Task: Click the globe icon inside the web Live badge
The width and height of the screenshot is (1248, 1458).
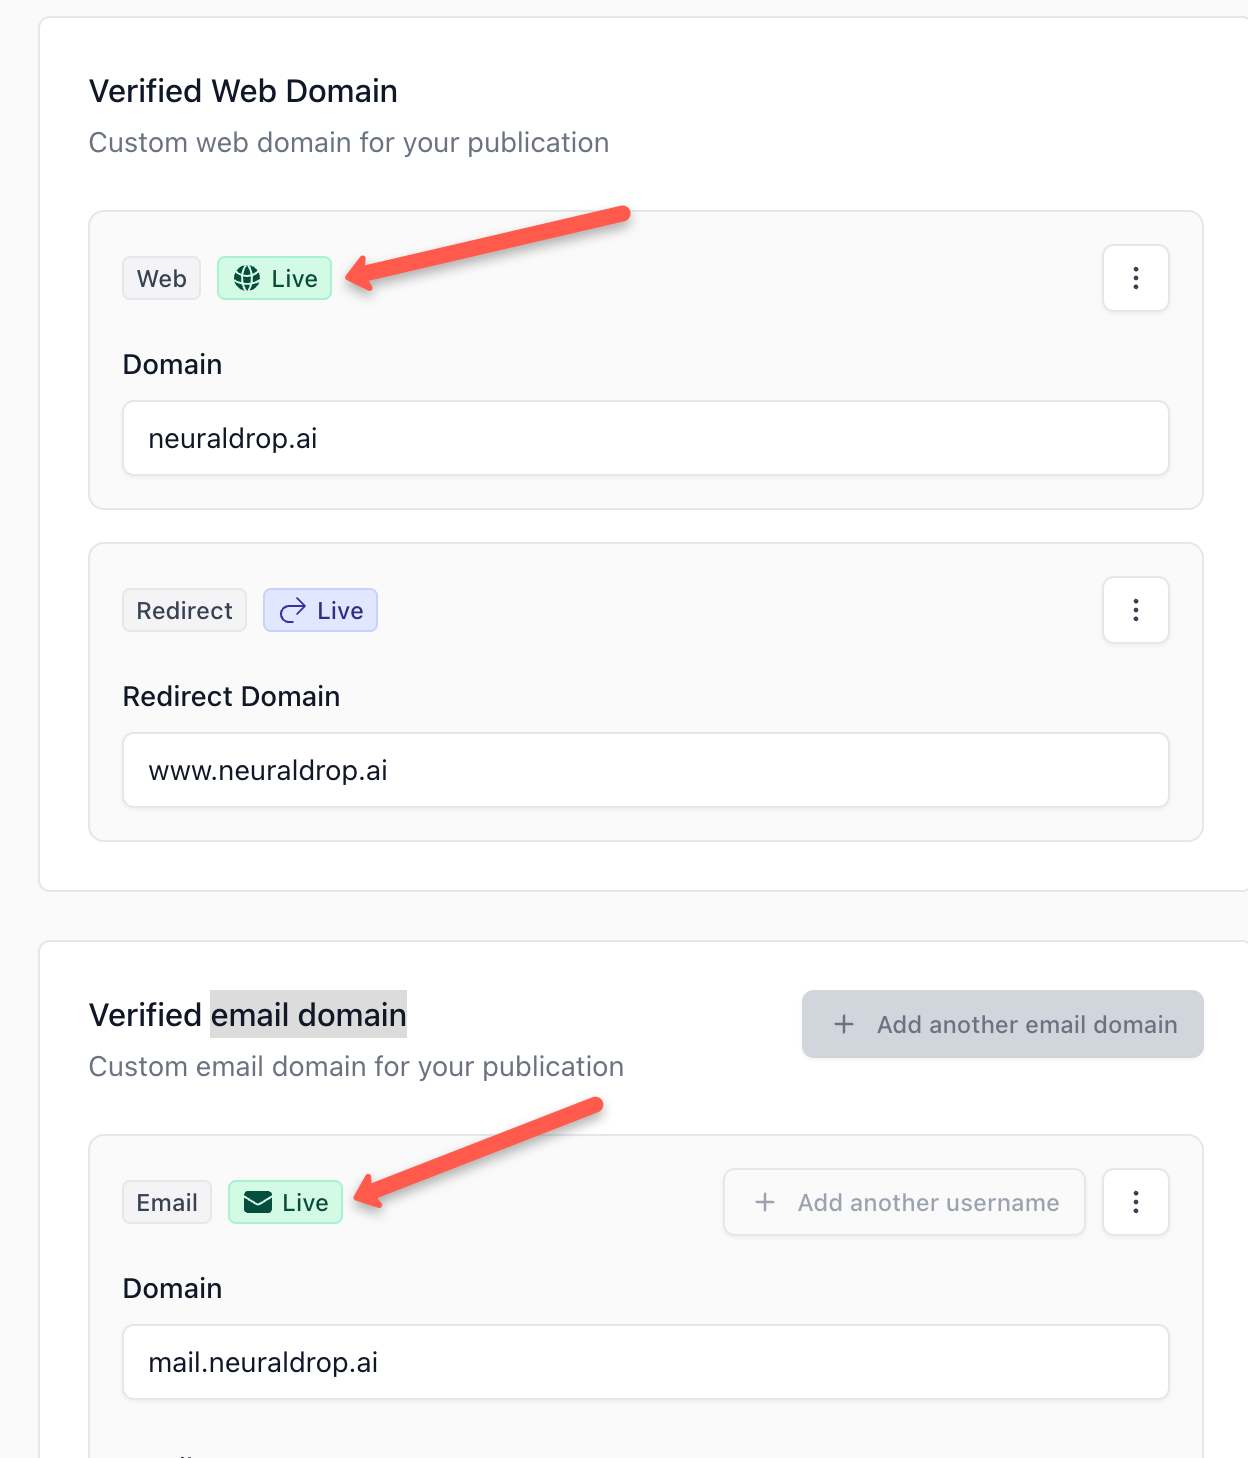Action: click(x=246, y=277)
